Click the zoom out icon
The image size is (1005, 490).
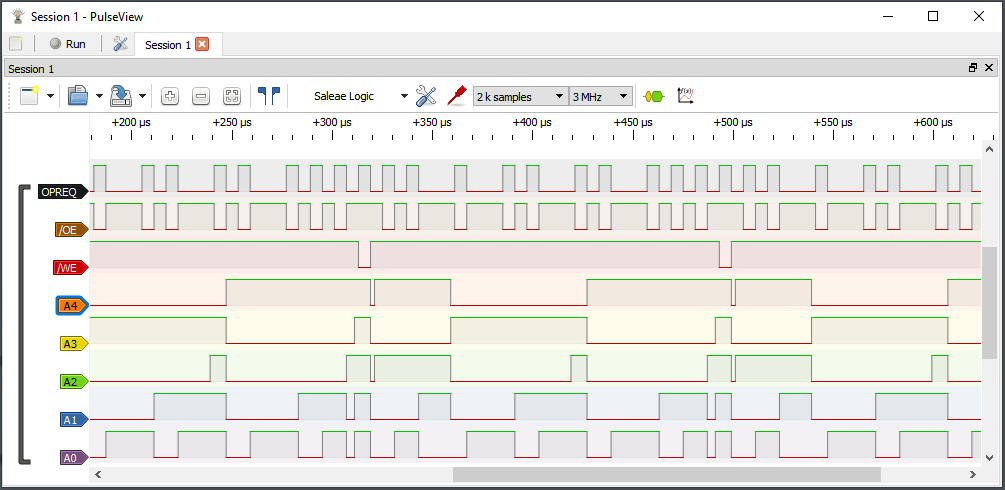click(201, 96)
